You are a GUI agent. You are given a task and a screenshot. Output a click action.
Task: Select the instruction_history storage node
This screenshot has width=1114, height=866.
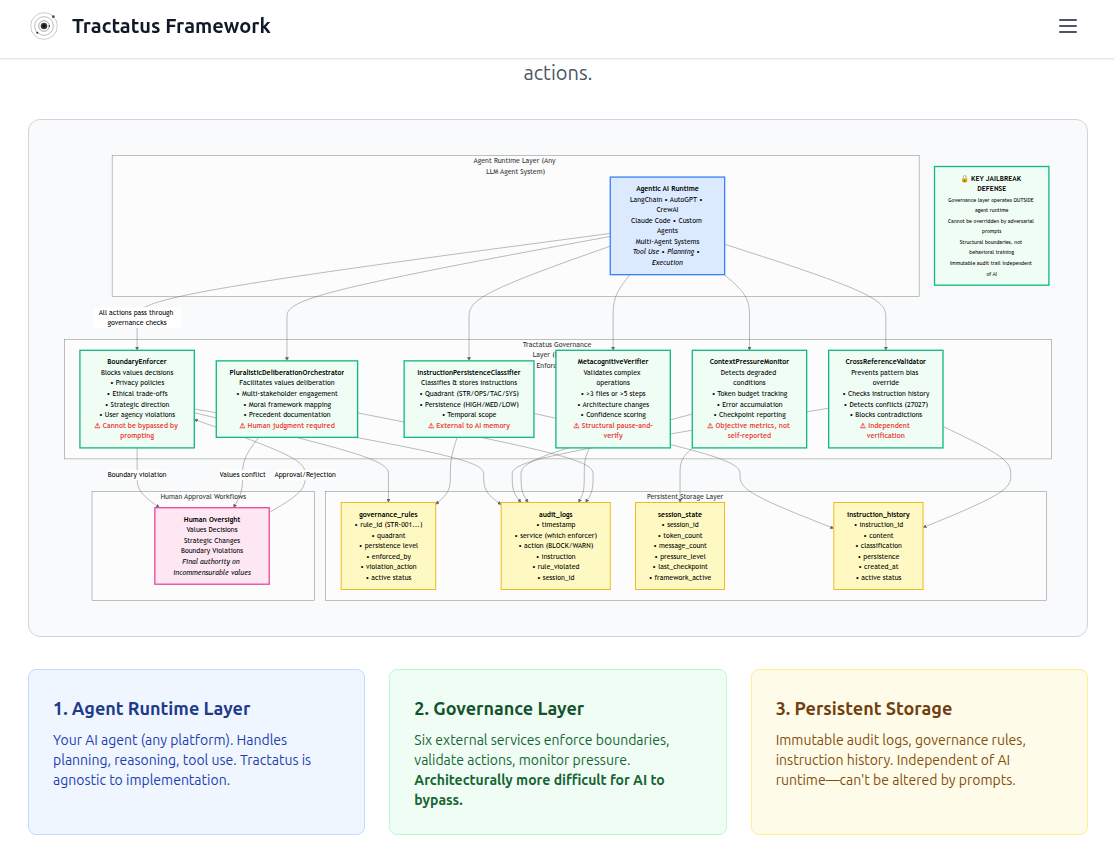coord(879,546)
